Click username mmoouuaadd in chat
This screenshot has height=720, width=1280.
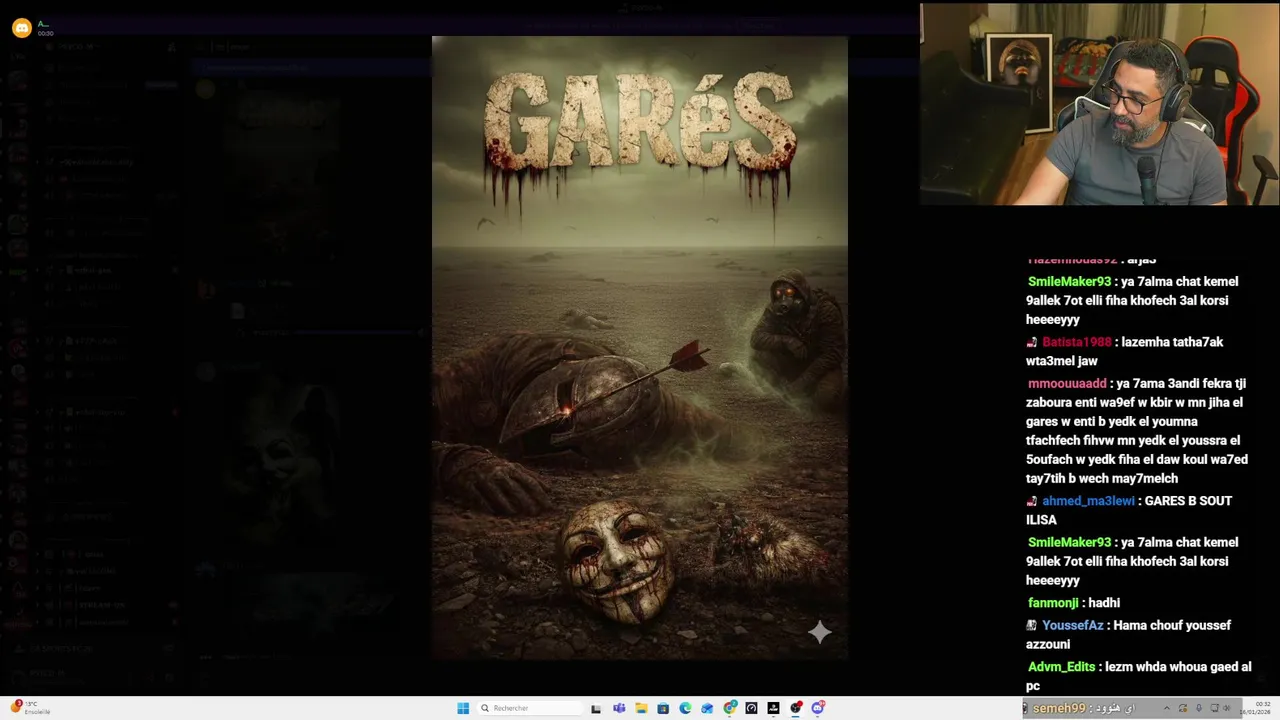1067,384
